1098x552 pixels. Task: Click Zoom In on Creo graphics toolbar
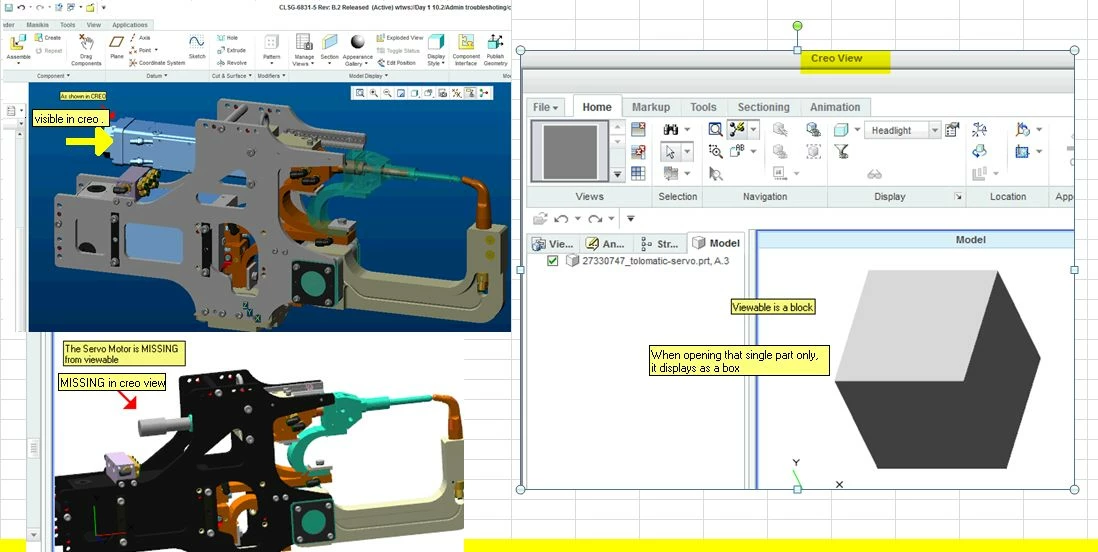coord(374,92)
